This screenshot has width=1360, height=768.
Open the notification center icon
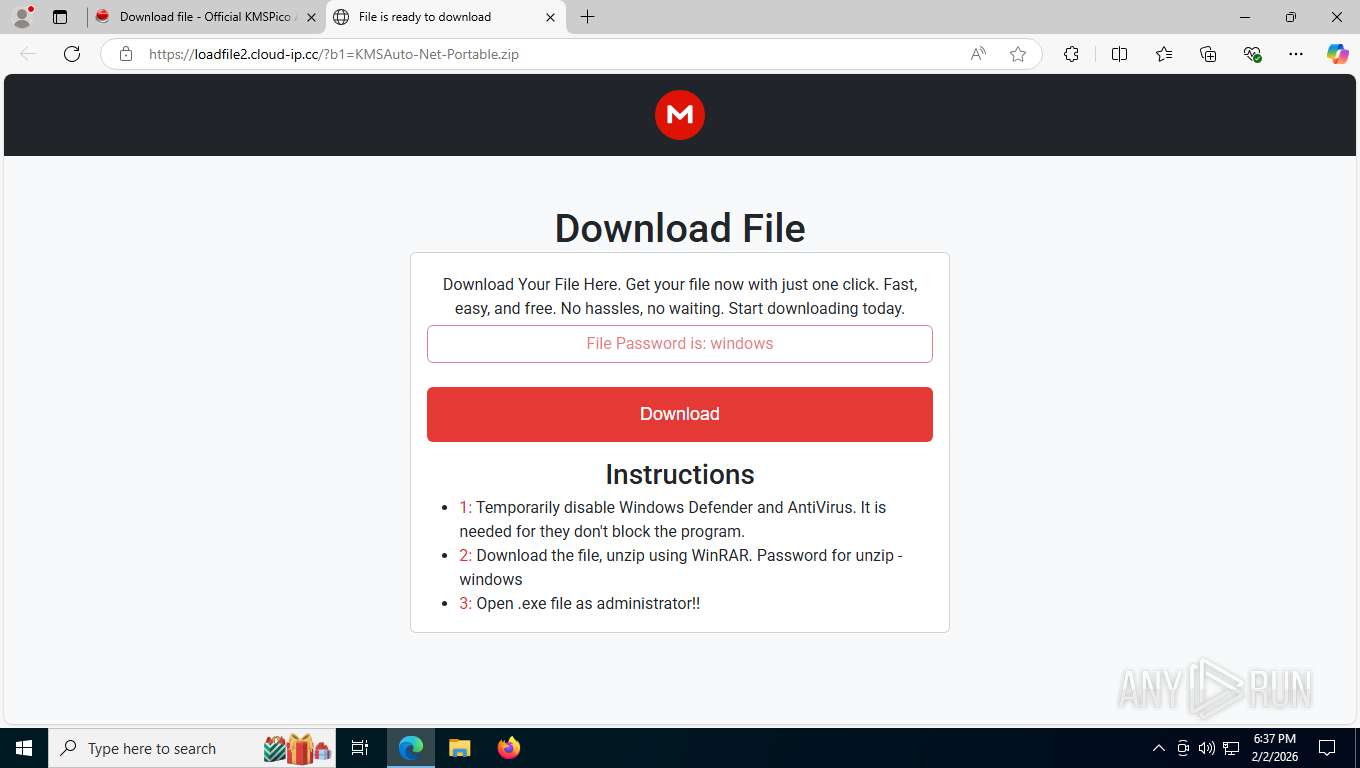coord(1327,748)
